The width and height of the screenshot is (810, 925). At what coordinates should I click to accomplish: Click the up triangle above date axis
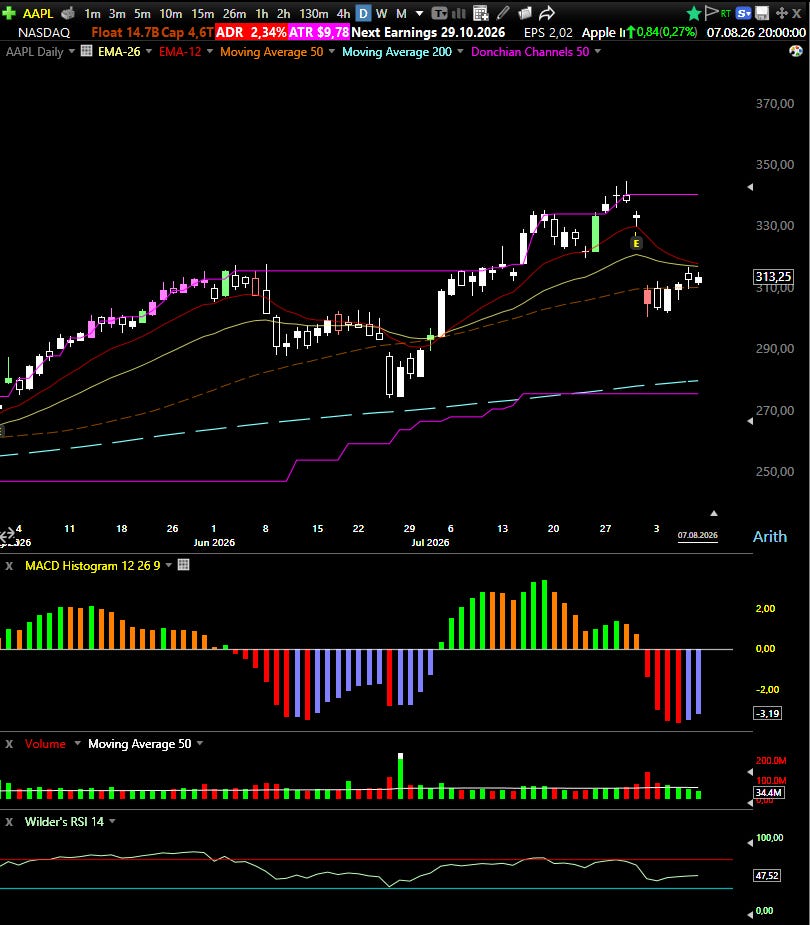[x=714, y=513]
